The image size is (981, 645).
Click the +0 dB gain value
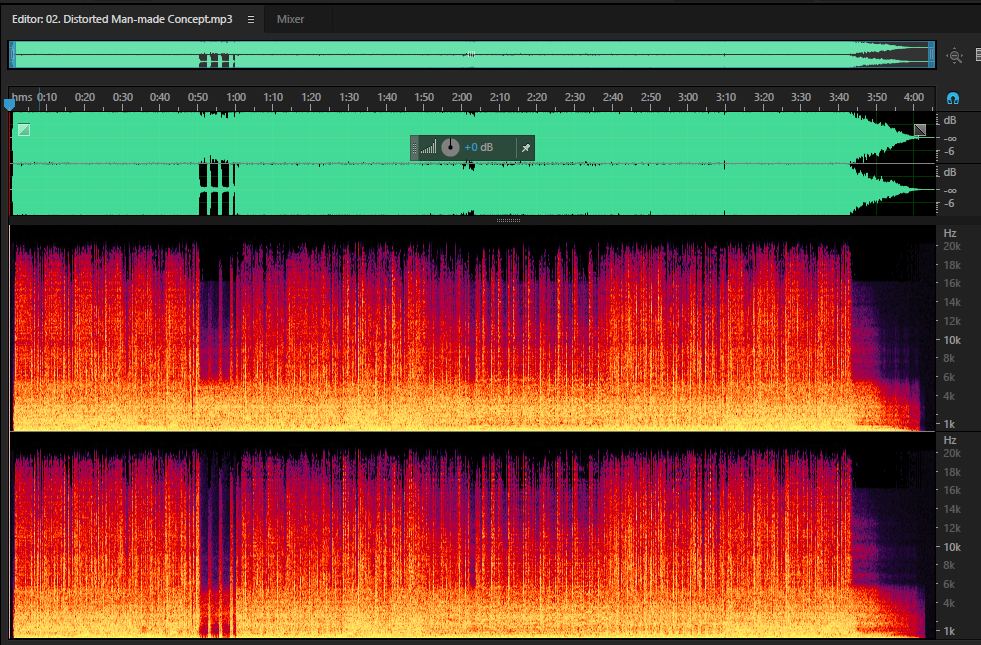479,148
